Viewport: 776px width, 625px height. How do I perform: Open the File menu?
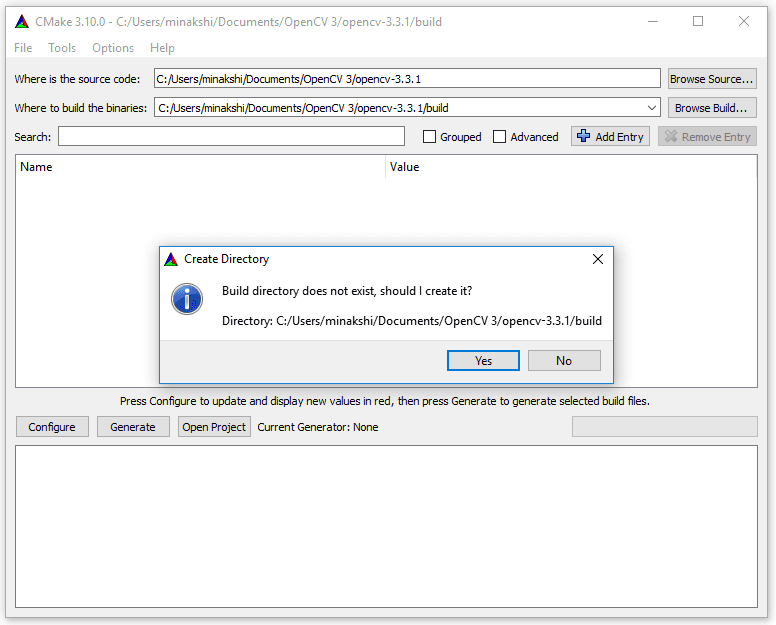[x=23, y=48]
